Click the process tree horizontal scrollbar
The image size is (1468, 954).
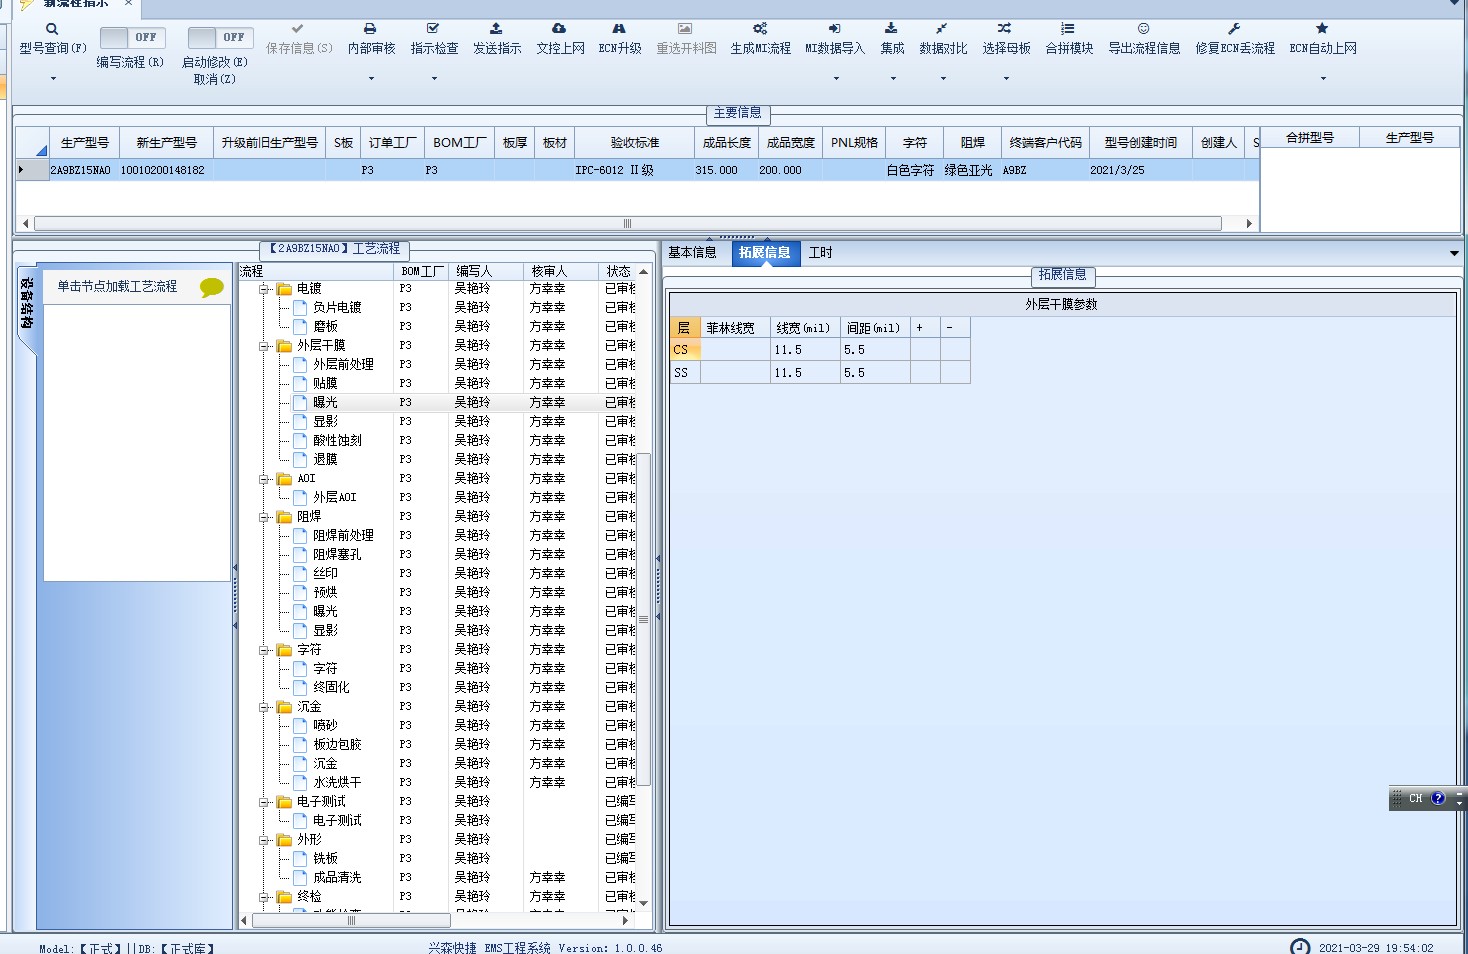[x=351, y=920]
